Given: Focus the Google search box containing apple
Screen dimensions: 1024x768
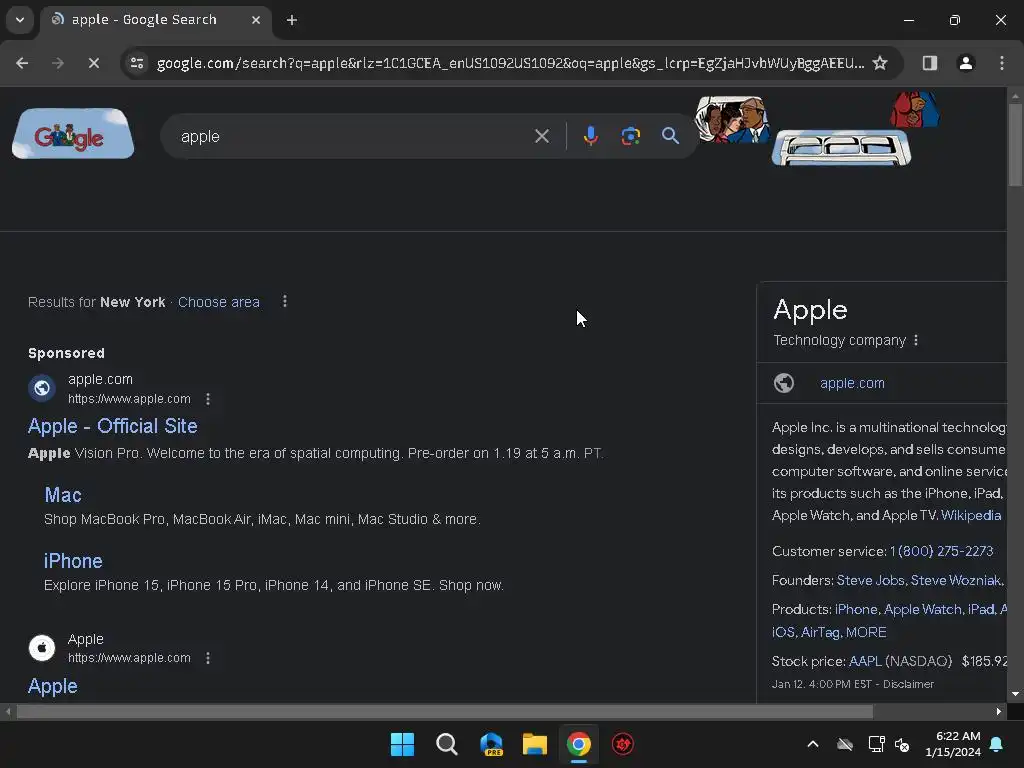Looking at the screenshot, I should [x=353, y=136].
